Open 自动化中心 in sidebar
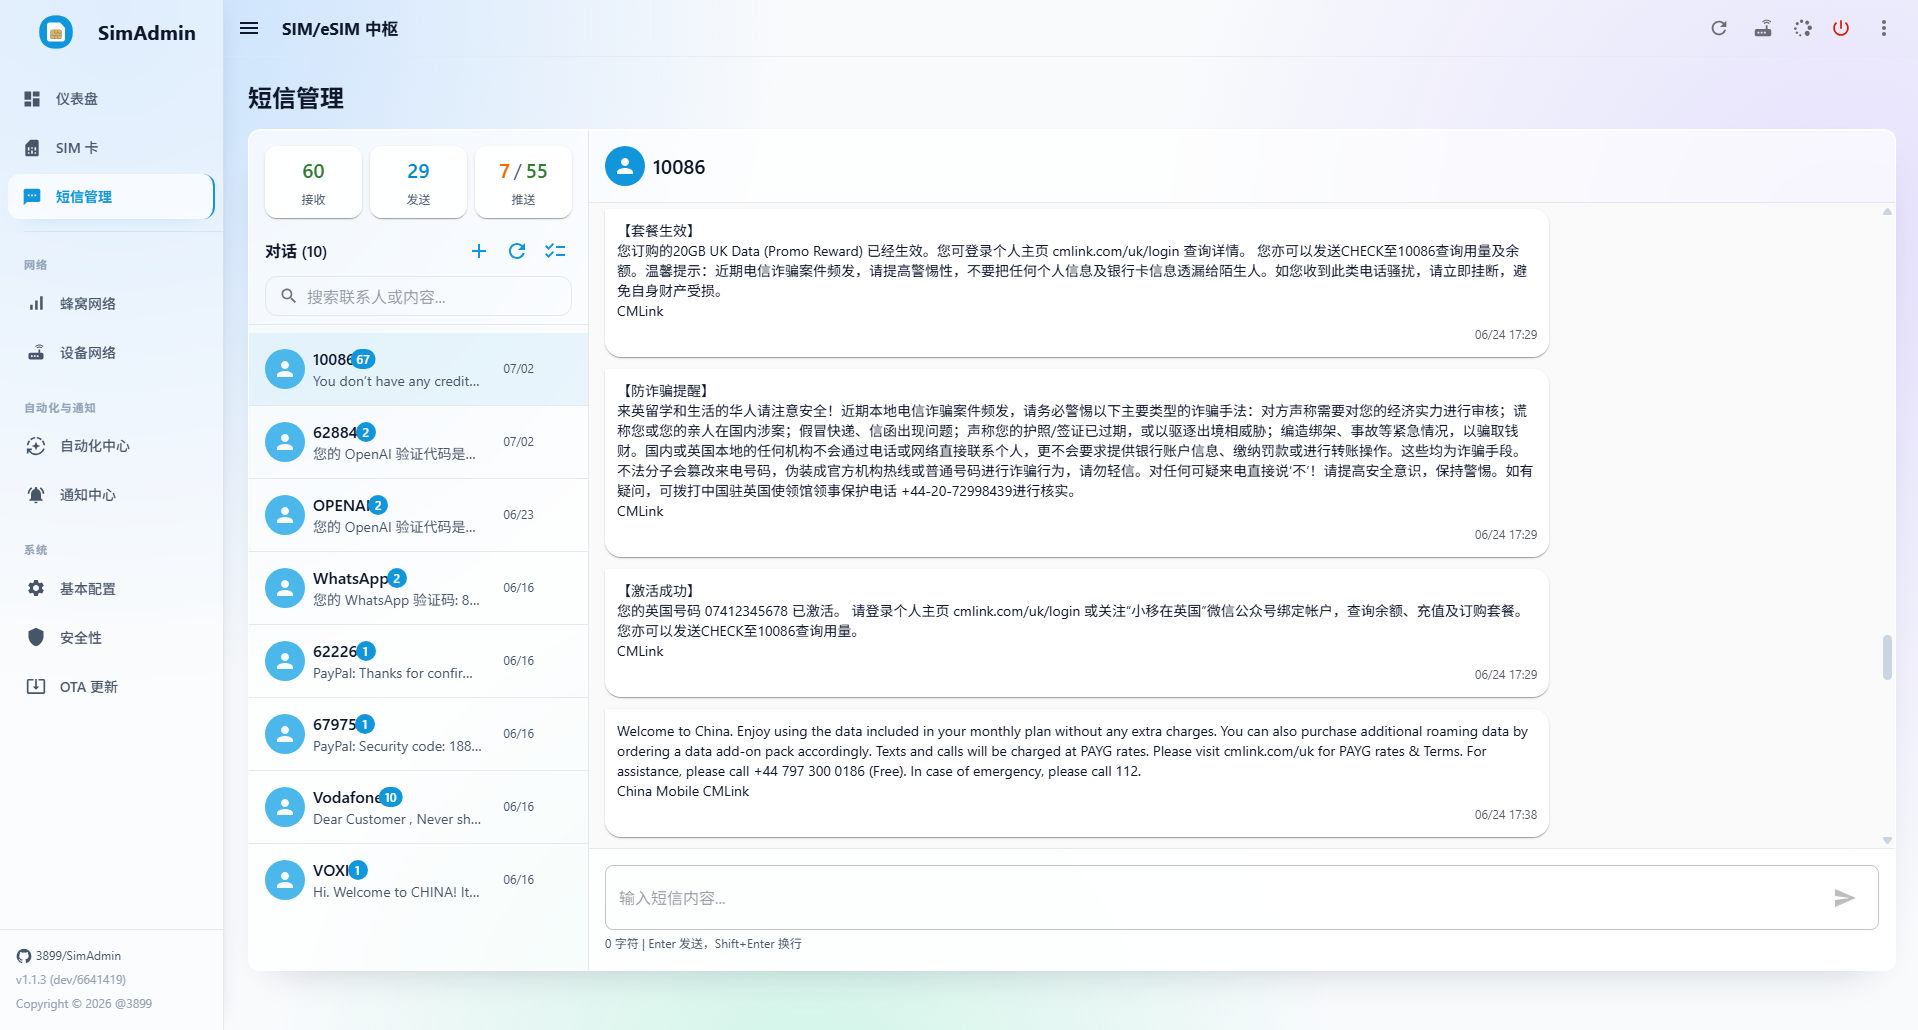The height and width of the screenshot is (1030, 1918). pyautogui.click(x=111, y=446)
